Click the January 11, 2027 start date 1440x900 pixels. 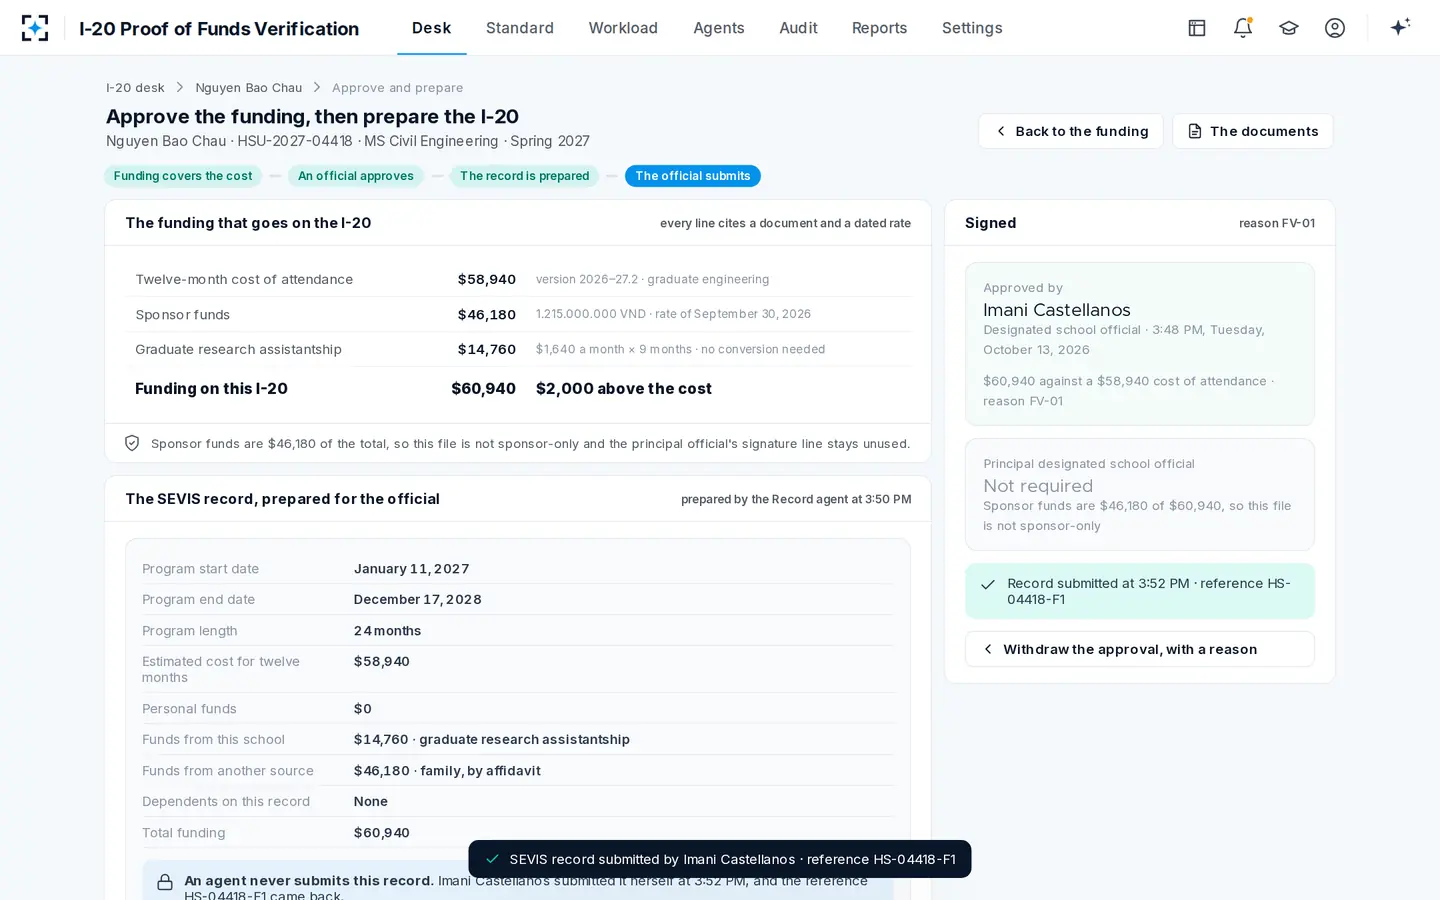tap(411, 569)
